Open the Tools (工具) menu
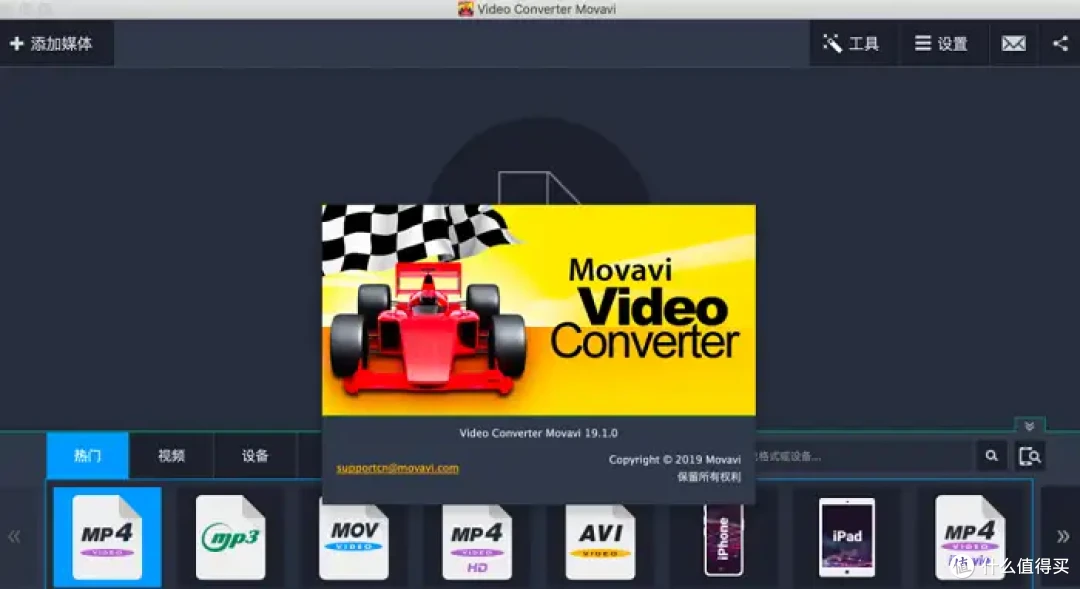Viewport: 1080px width, 589px height. [852, 43]
